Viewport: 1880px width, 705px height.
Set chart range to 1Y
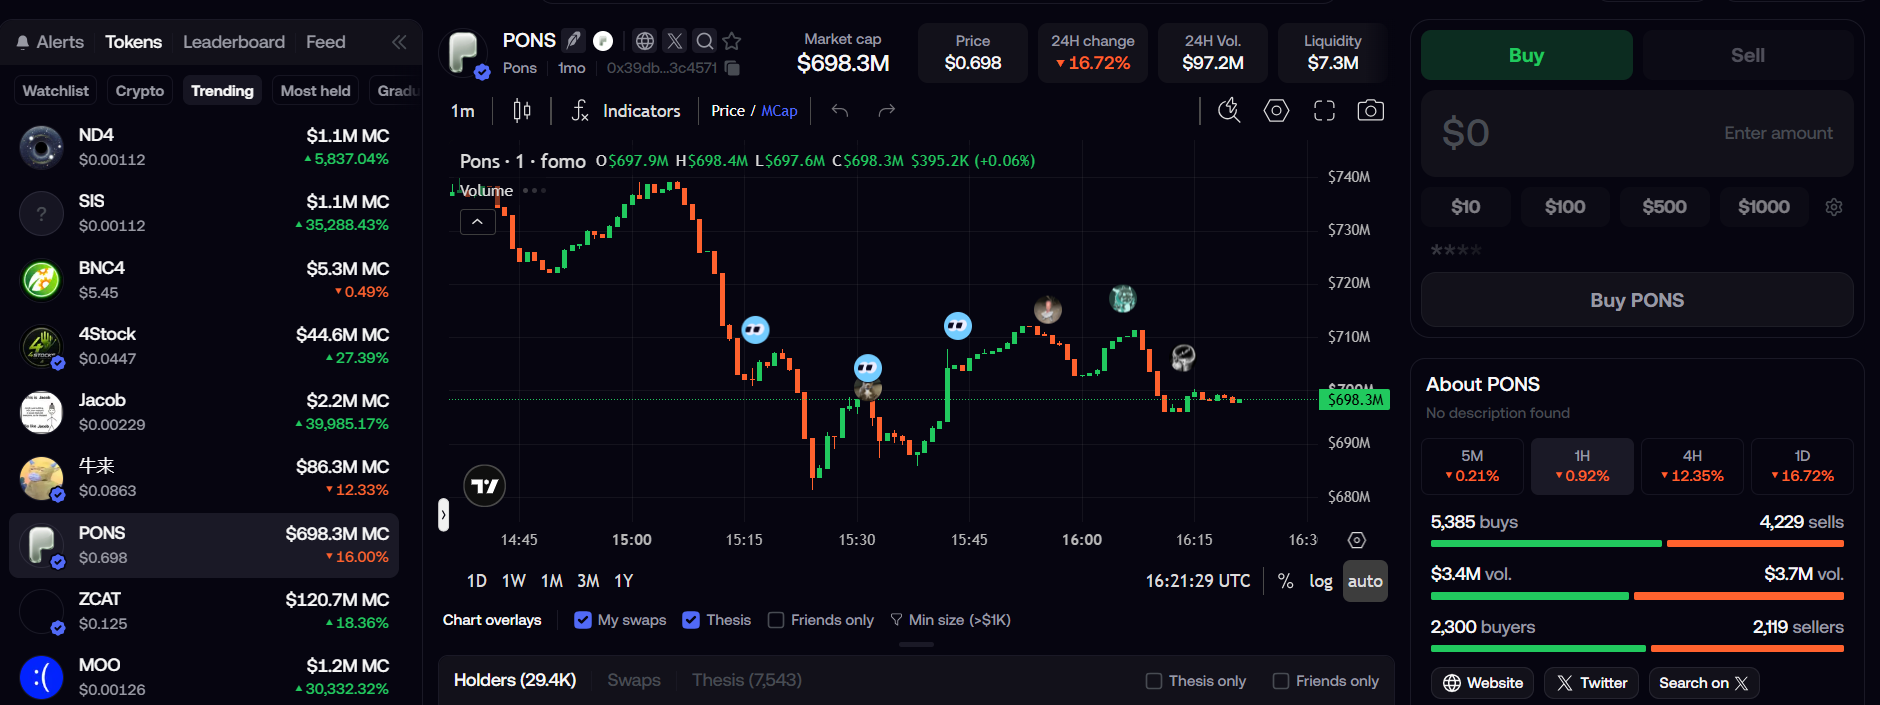click(x=624, y=581)
